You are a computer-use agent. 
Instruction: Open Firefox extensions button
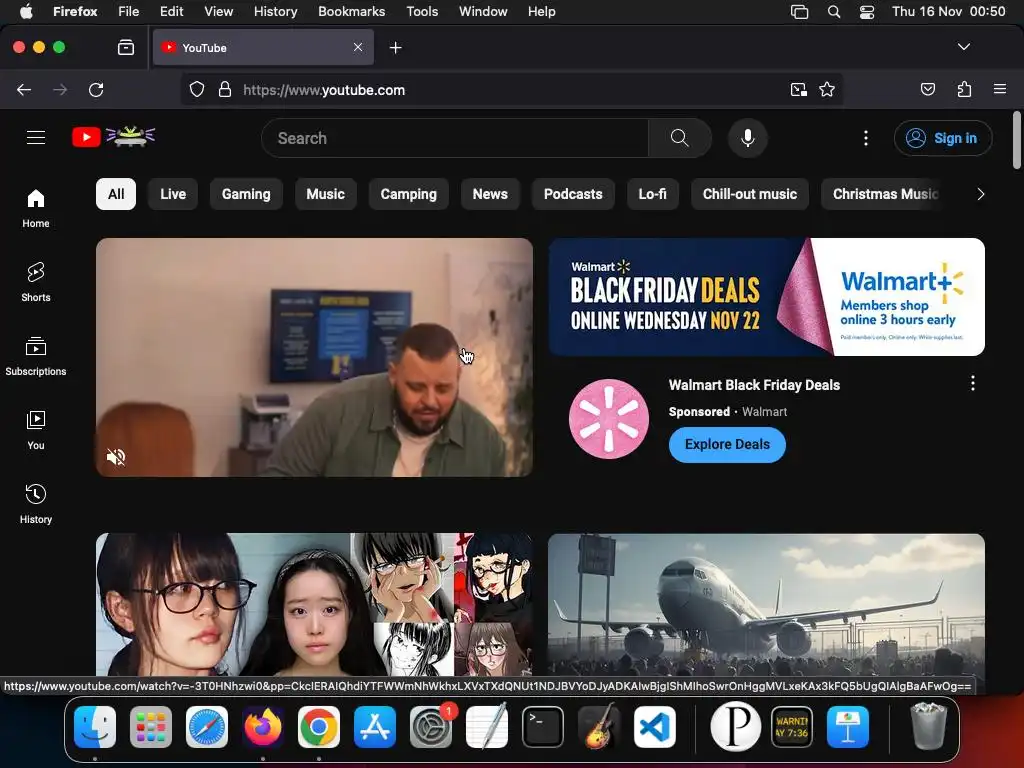pyautogui.click(x=964, y=89)
